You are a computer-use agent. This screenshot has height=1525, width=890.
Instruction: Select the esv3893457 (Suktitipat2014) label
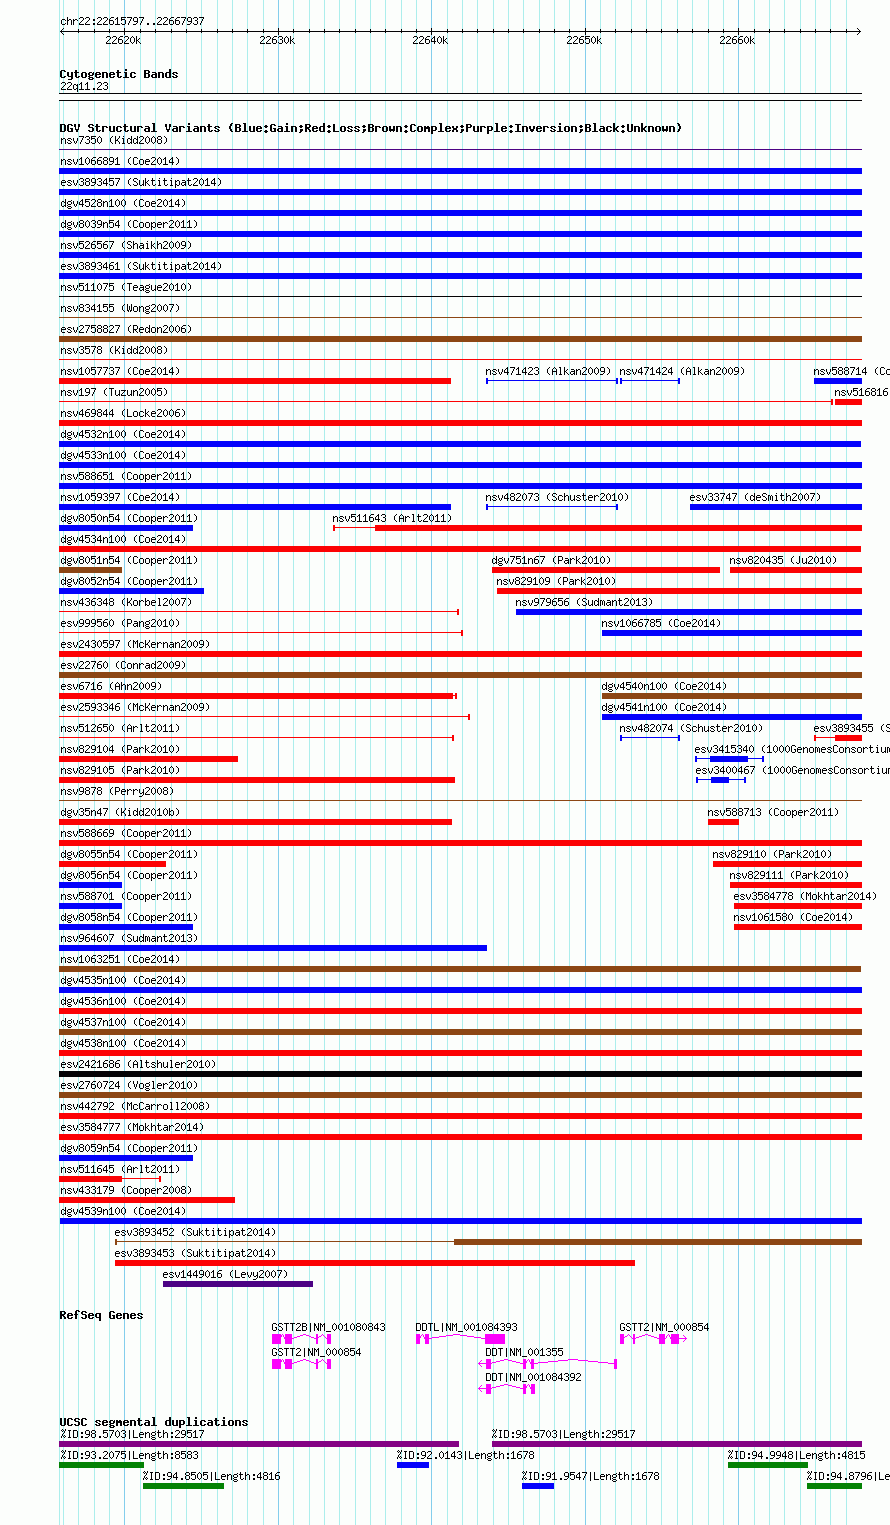point(141,182)
